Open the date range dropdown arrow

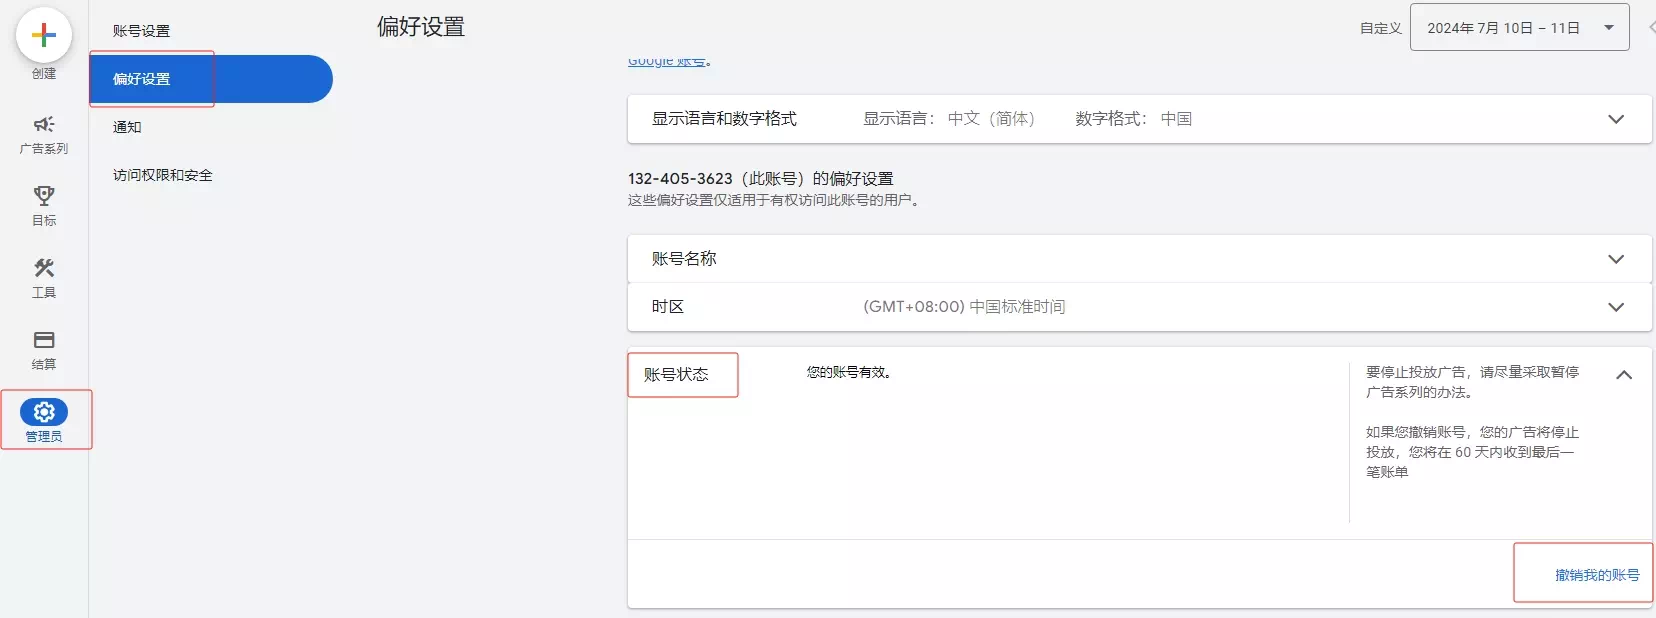click(1609, 28)
